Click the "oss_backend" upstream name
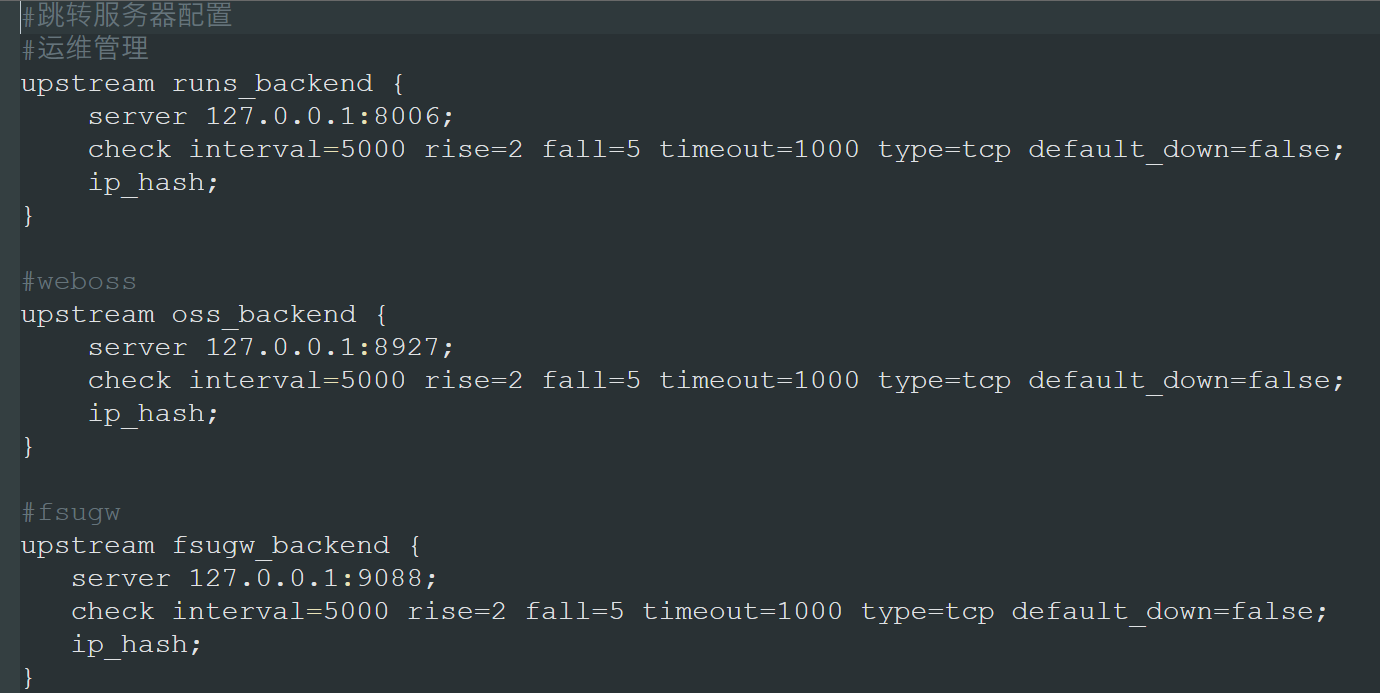Viewport: 1380px width, 693px height. click(x=264, y=314)
